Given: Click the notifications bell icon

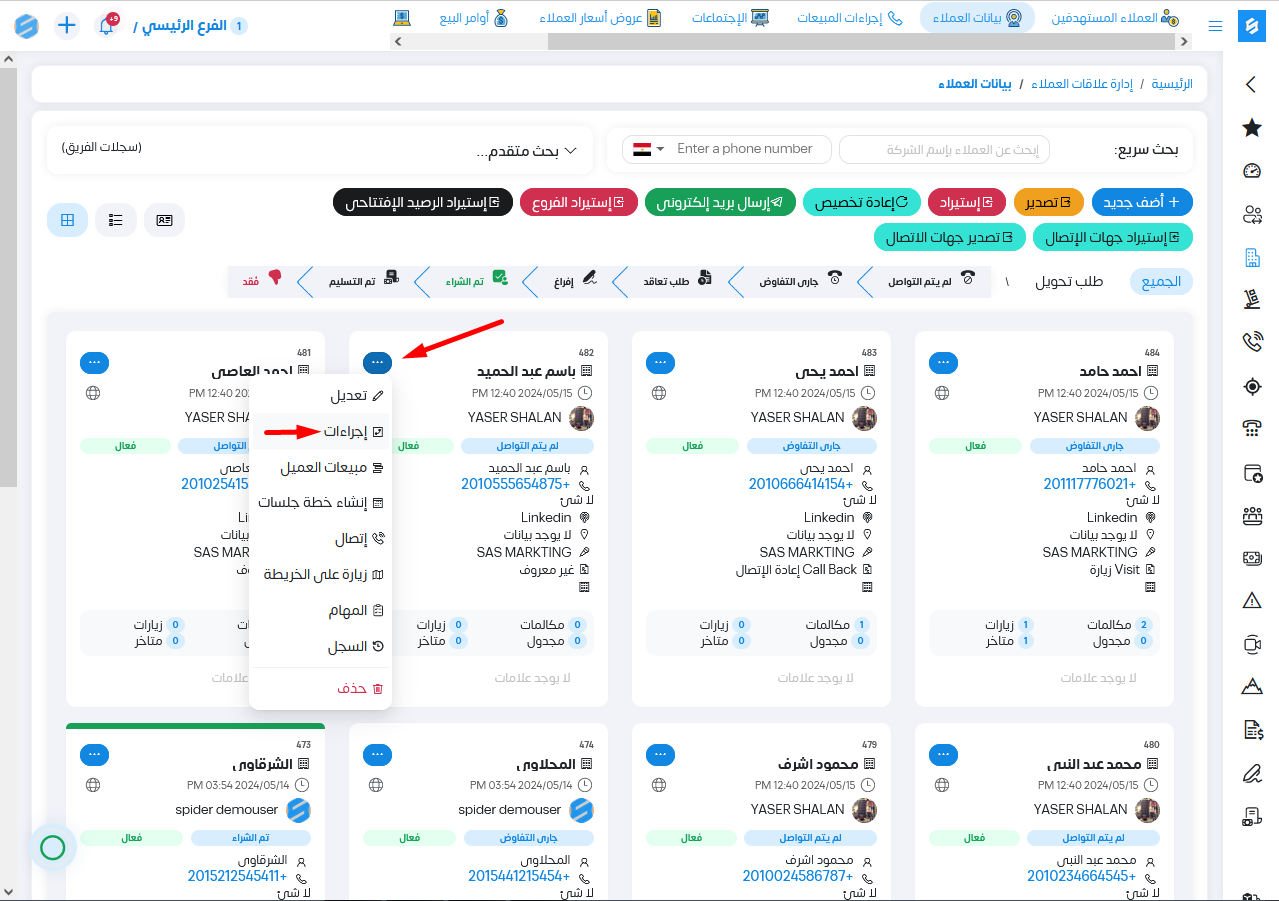Looking at the screenshot, I should [106, 26].
